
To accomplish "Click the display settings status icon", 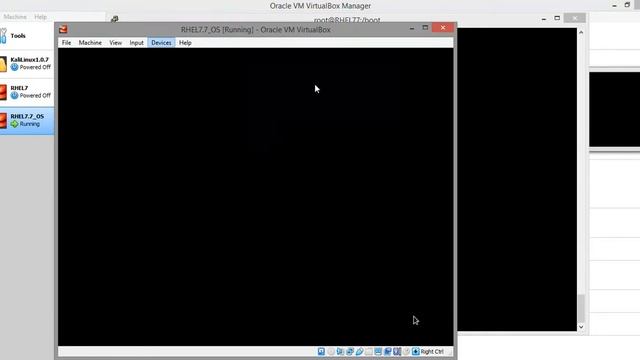I will point(378,351).
